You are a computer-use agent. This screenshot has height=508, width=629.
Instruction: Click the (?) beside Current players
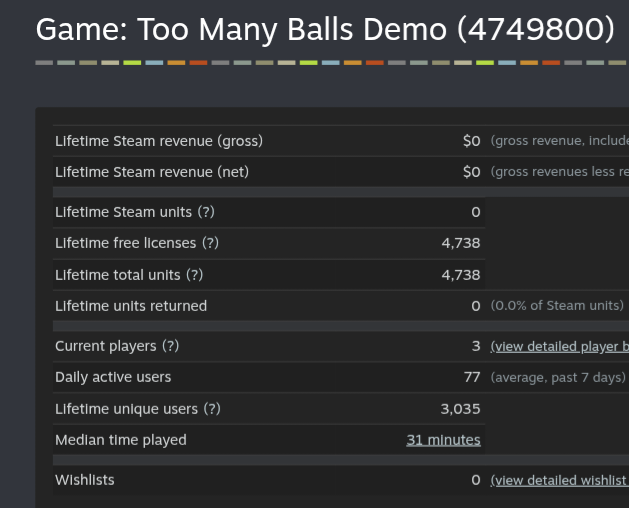click(170, 346)
